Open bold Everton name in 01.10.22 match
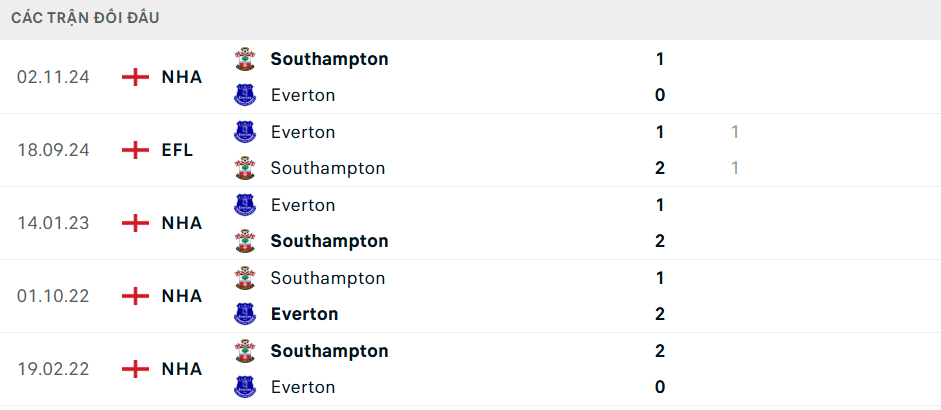 point(304,314)
